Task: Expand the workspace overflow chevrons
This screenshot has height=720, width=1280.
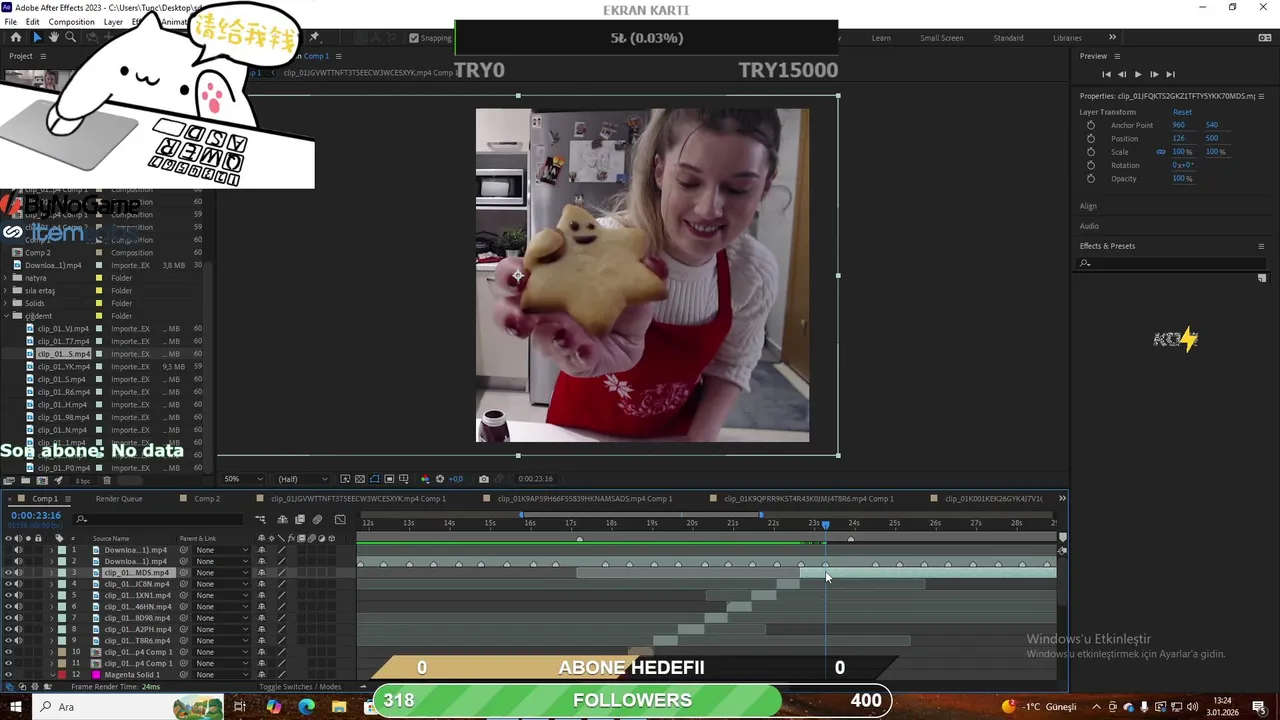Action: [1112, 38]
